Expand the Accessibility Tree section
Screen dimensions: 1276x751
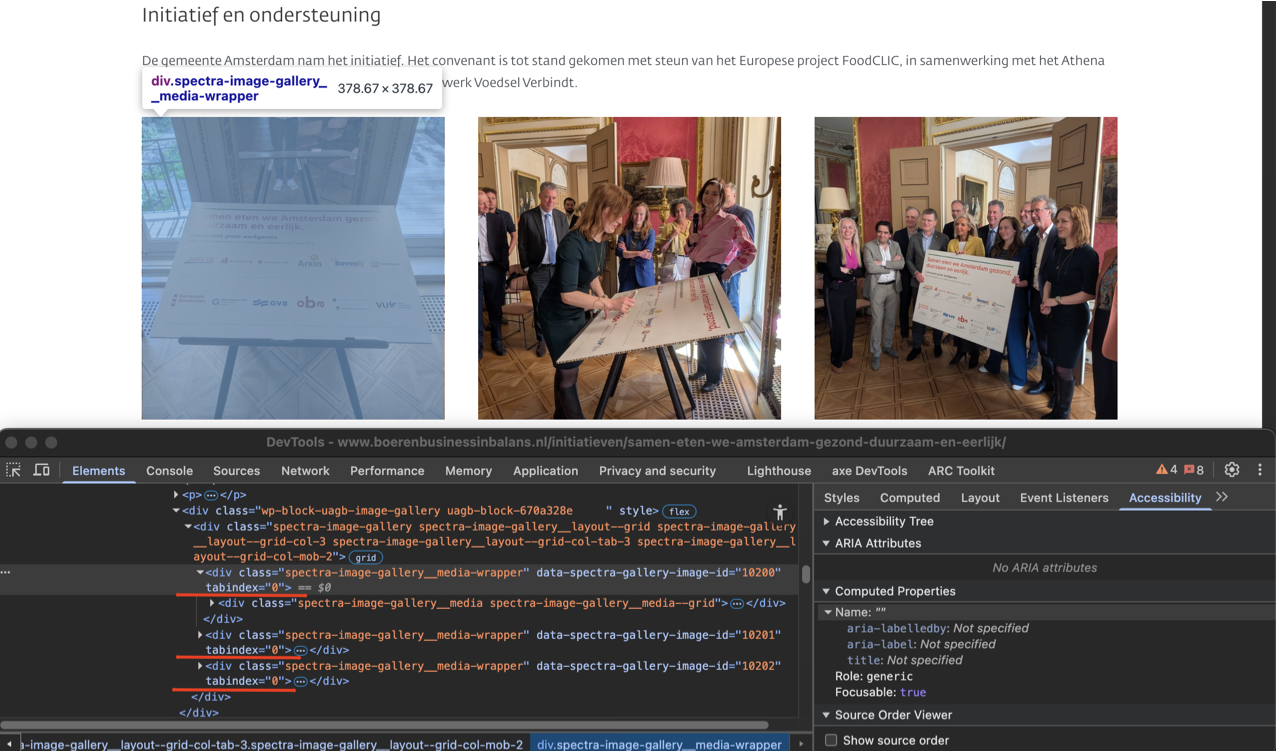point(827,521)
